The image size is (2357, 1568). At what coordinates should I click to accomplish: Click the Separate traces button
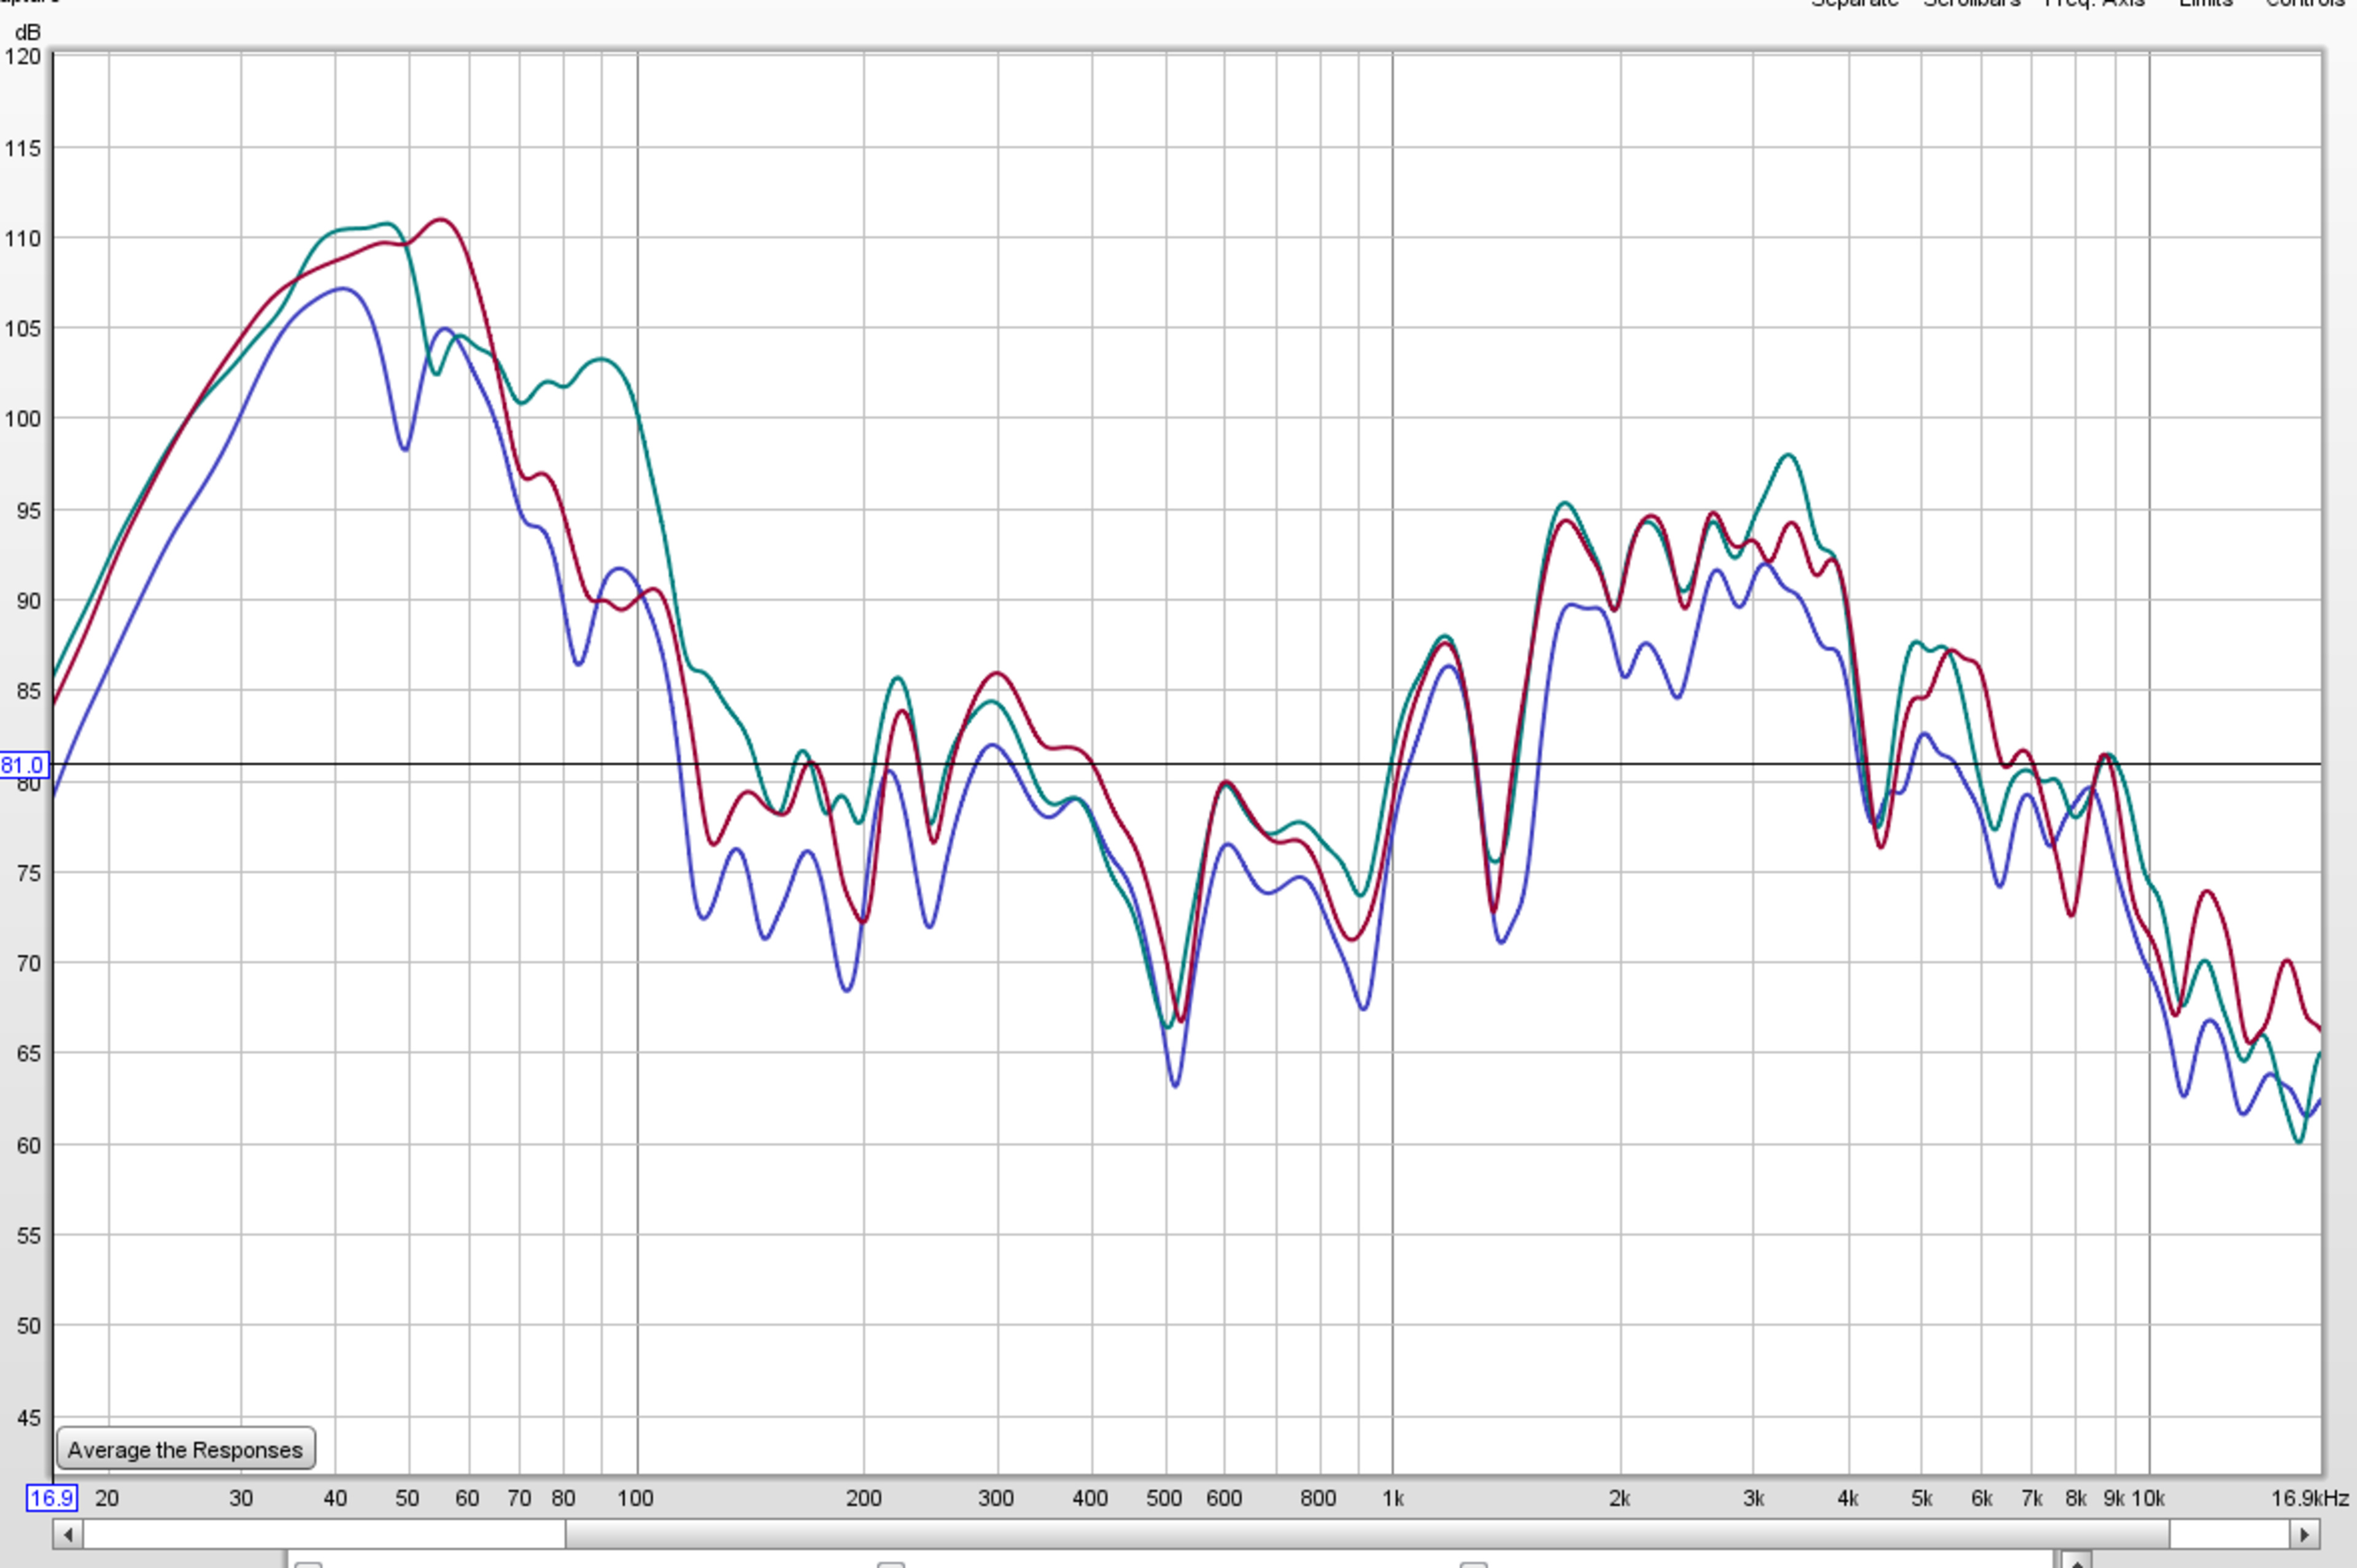point(1854,4)
